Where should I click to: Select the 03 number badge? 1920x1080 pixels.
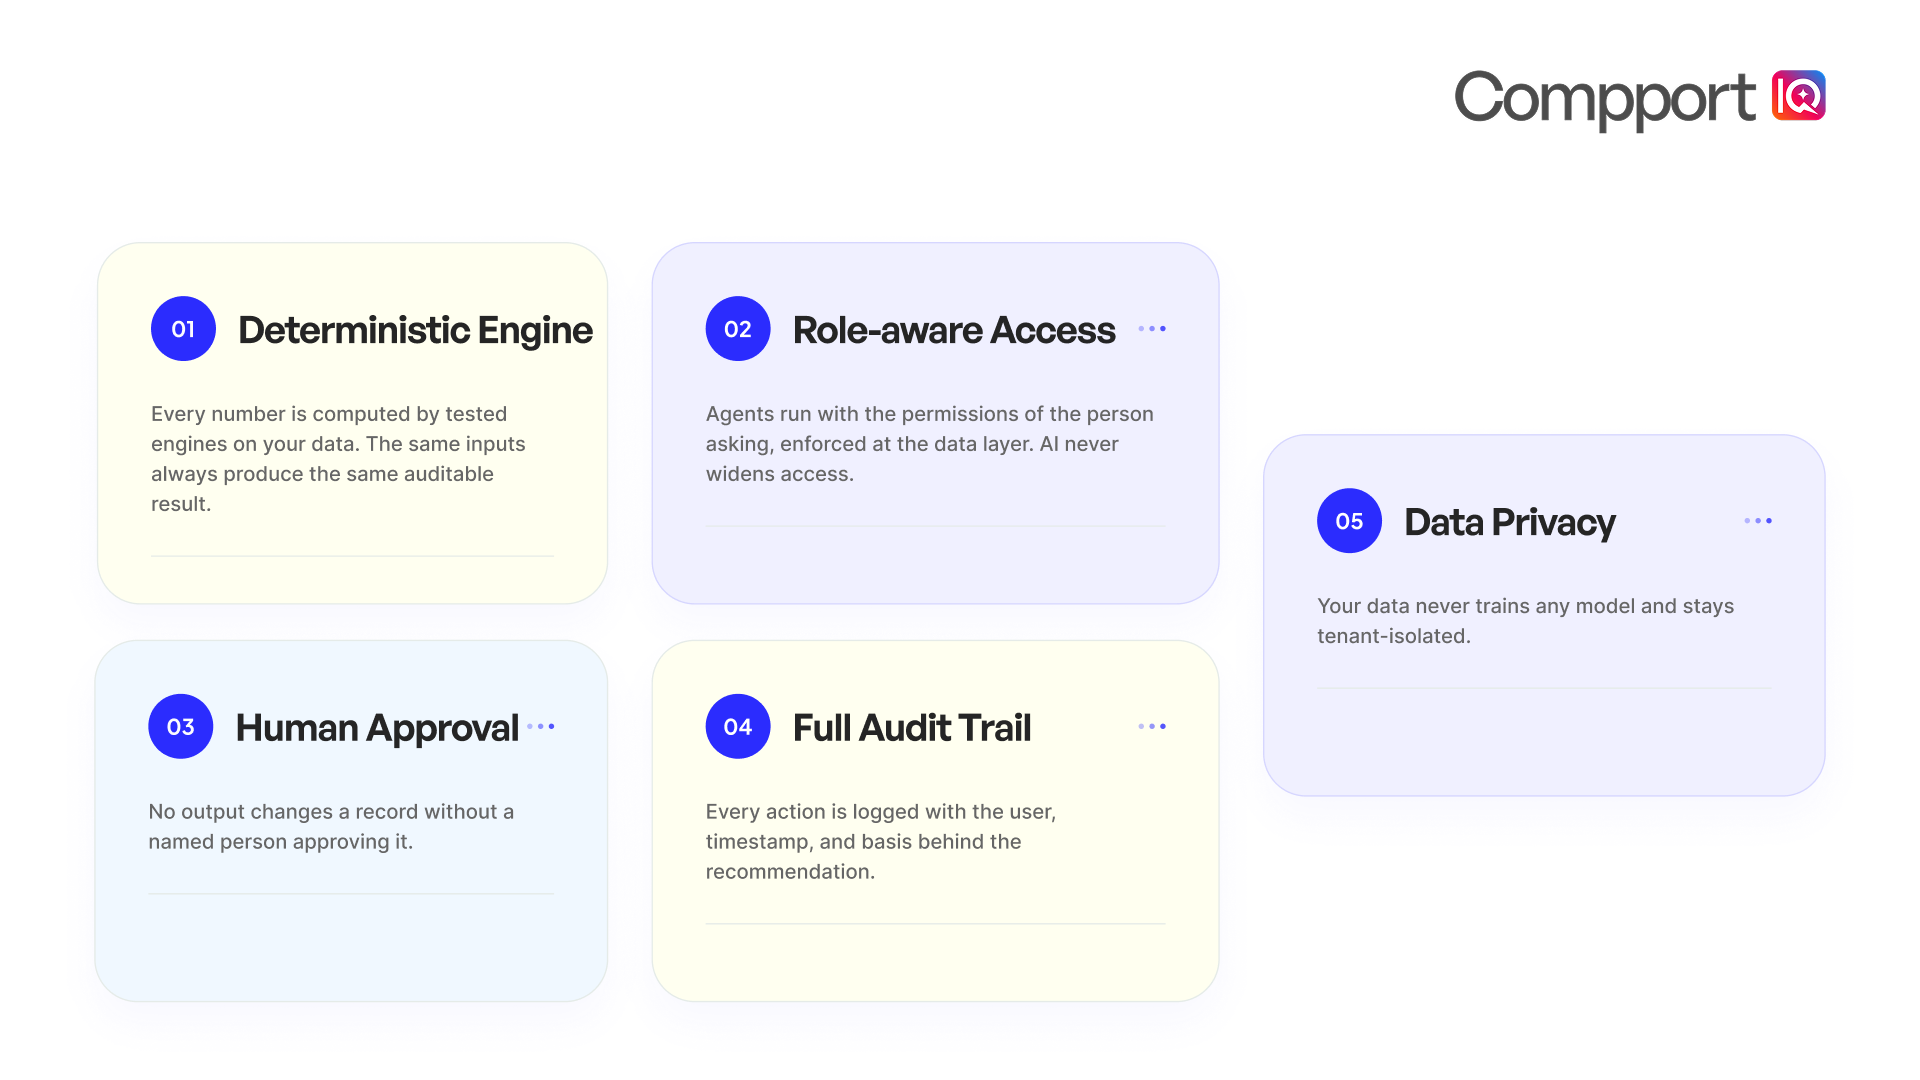click(x=181, y=727)
